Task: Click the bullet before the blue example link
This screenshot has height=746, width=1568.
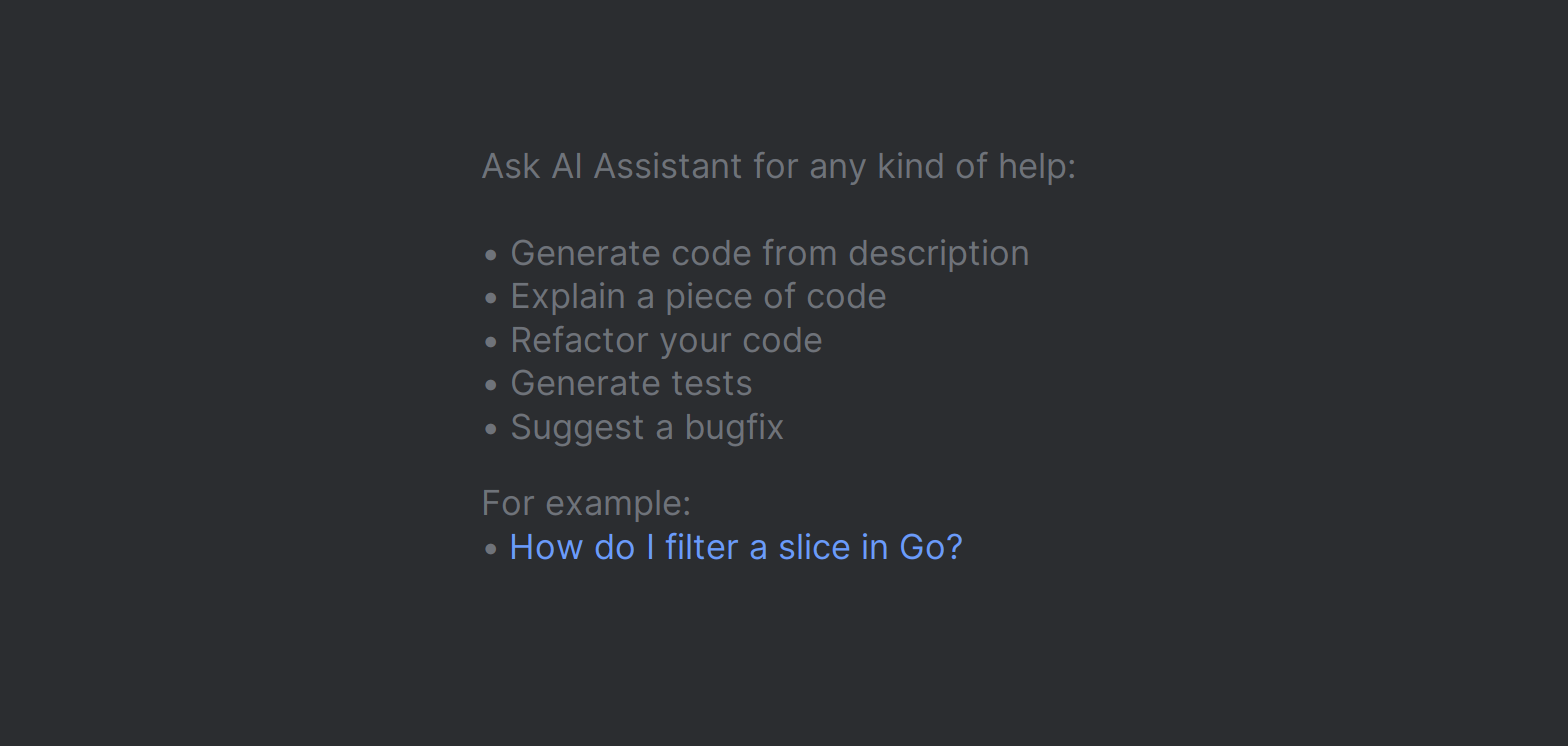Action: pyautogui.click(x=490, y=549)
